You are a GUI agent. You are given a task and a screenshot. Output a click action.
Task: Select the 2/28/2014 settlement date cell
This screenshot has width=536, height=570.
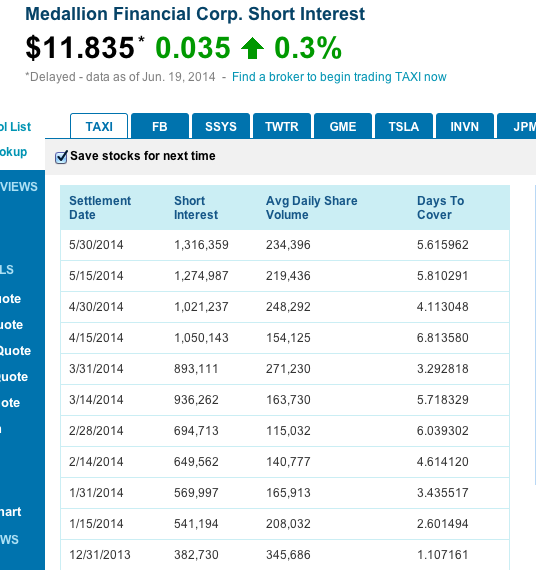[96, 431]
